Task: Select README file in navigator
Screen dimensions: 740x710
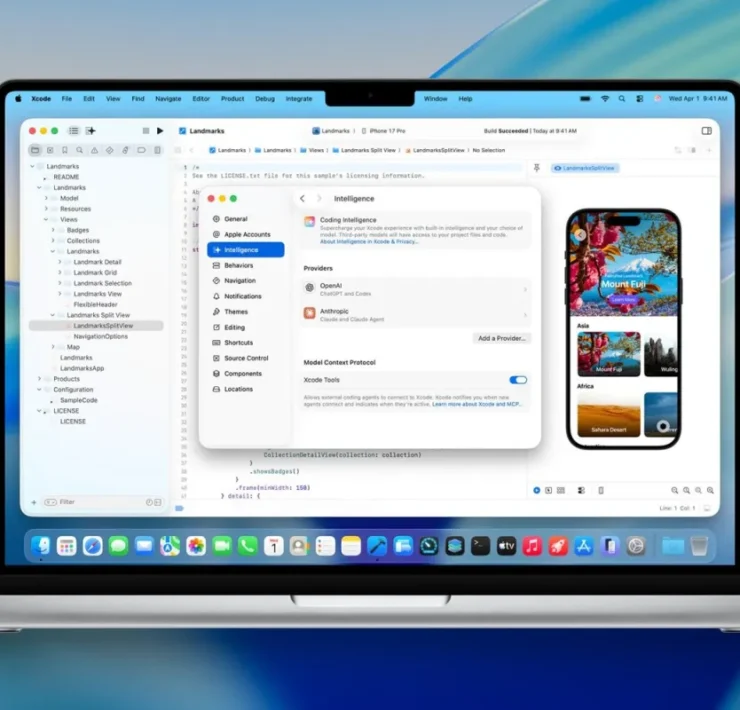Action: click(x=66, y=177)
